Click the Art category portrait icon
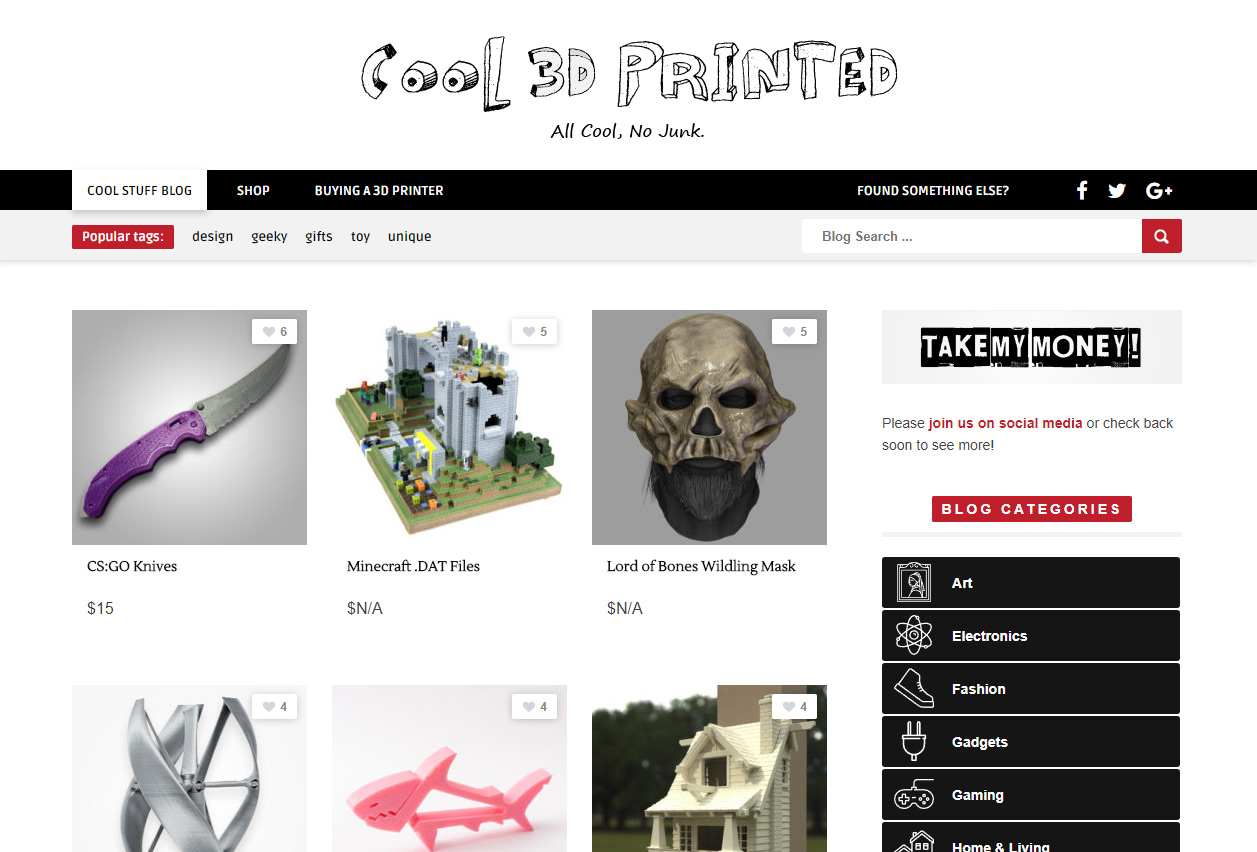 [914, 583]
